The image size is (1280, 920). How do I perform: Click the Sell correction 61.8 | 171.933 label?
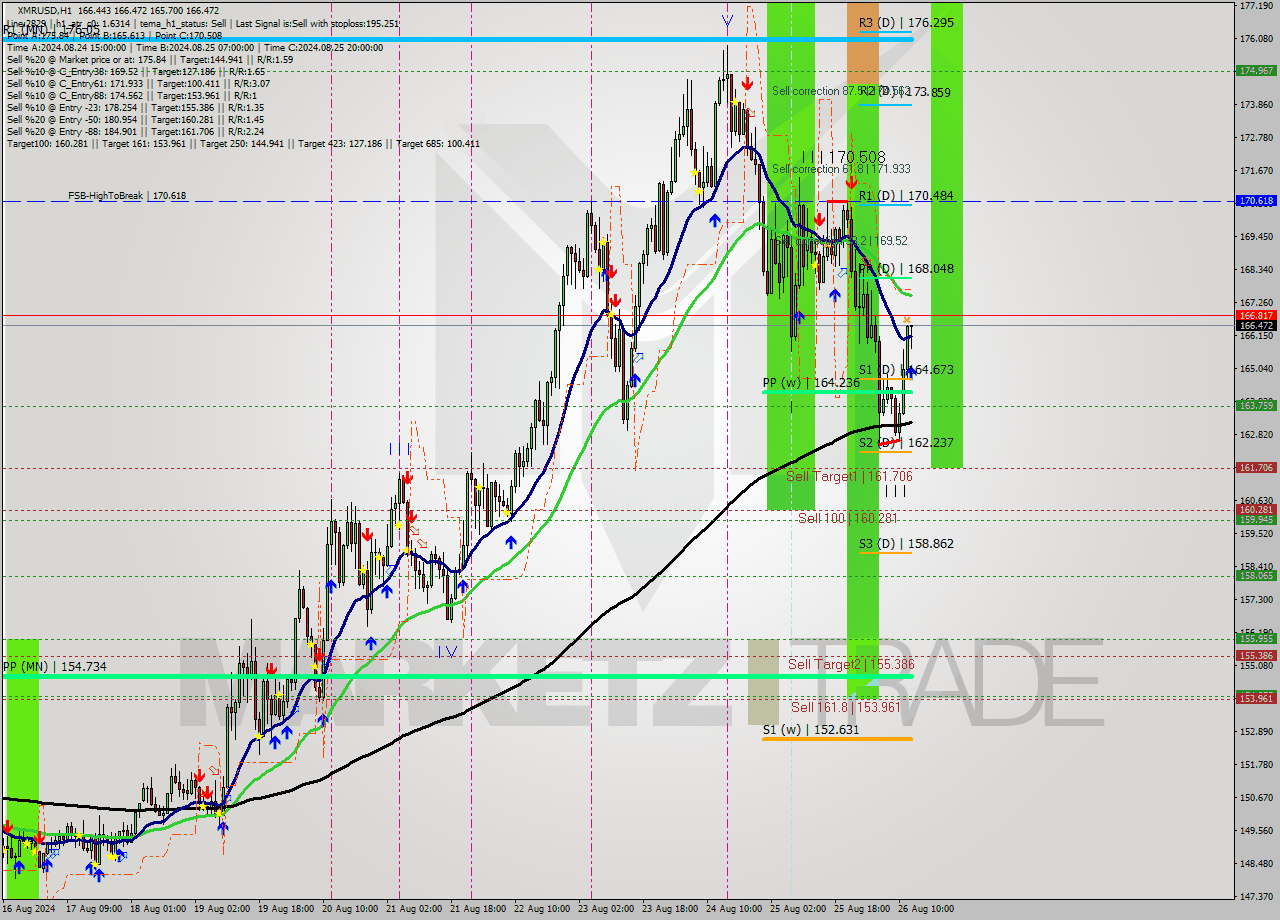click(x=841, y=170)
